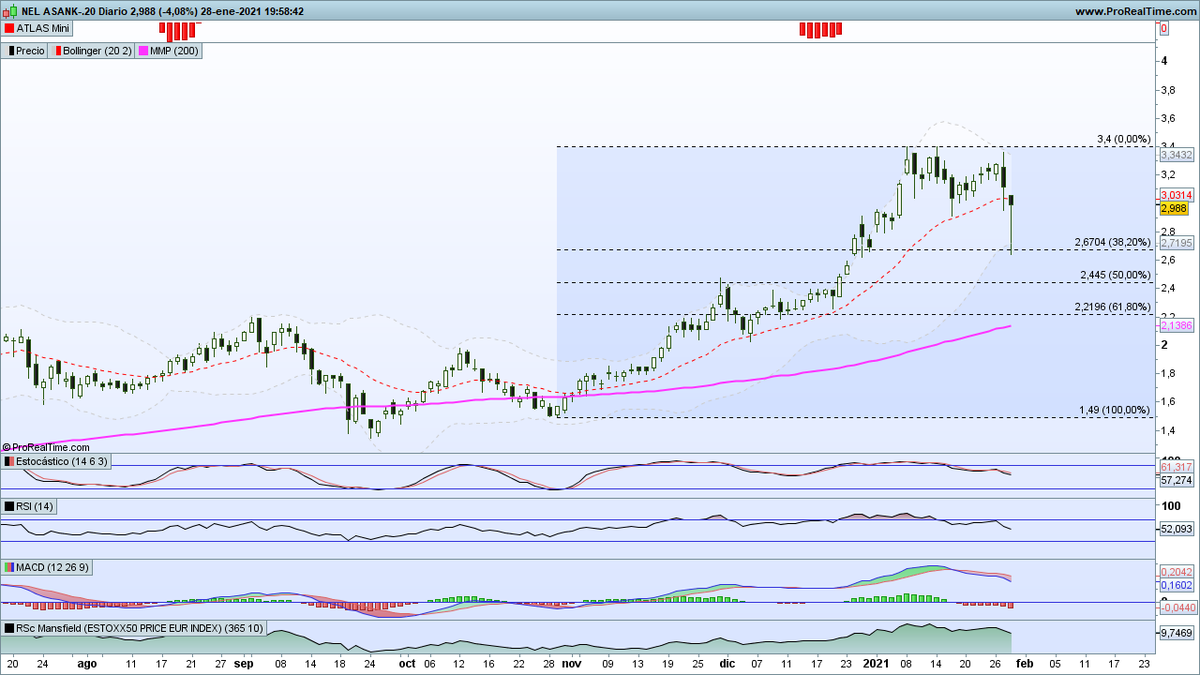Select the 2,2196 (61,80%) Fibonacci label
1200x675 pixels.
tap(1113, 306)
